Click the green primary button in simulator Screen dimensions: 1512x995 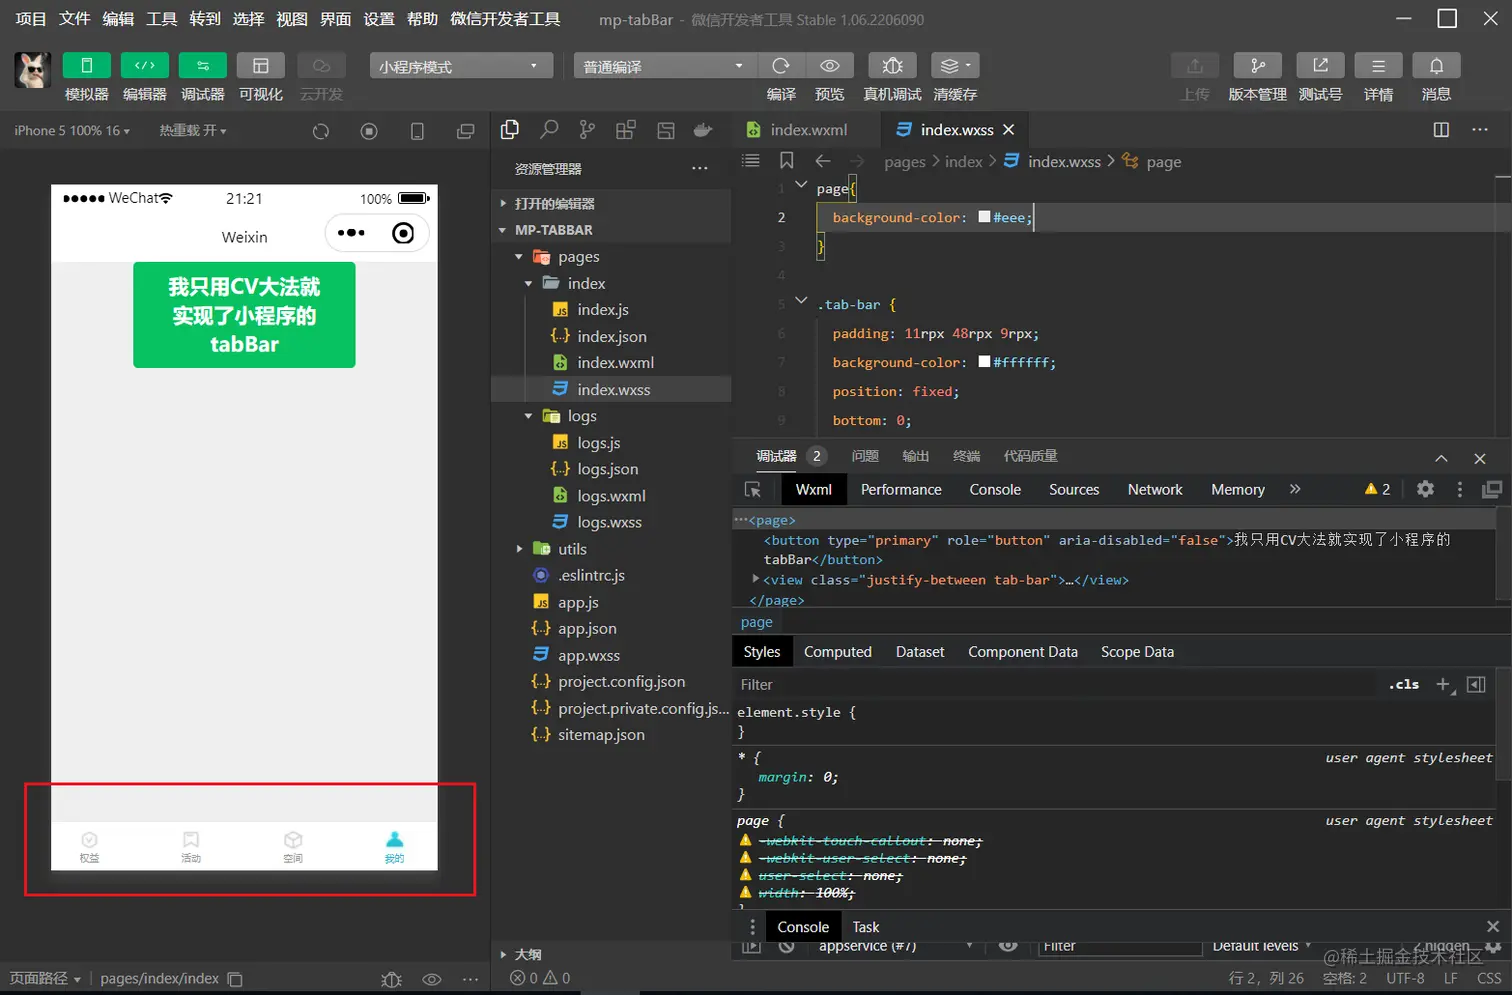point(244,315)
